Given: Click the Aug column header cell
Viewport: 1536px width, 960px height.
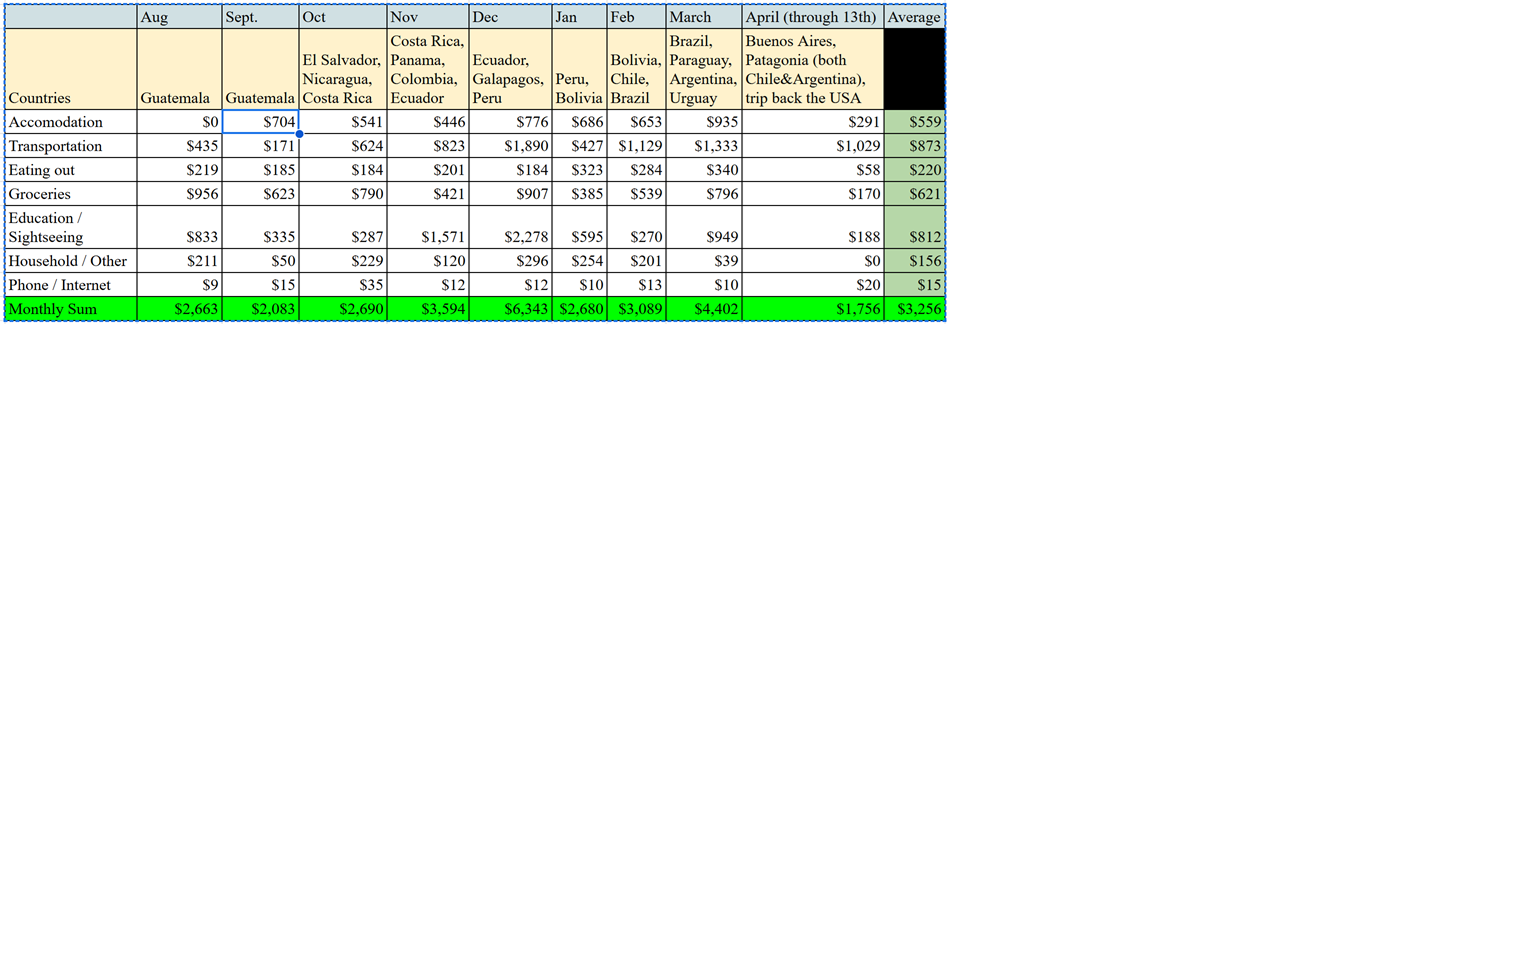Looking at the screenshot, I should 179,17.
